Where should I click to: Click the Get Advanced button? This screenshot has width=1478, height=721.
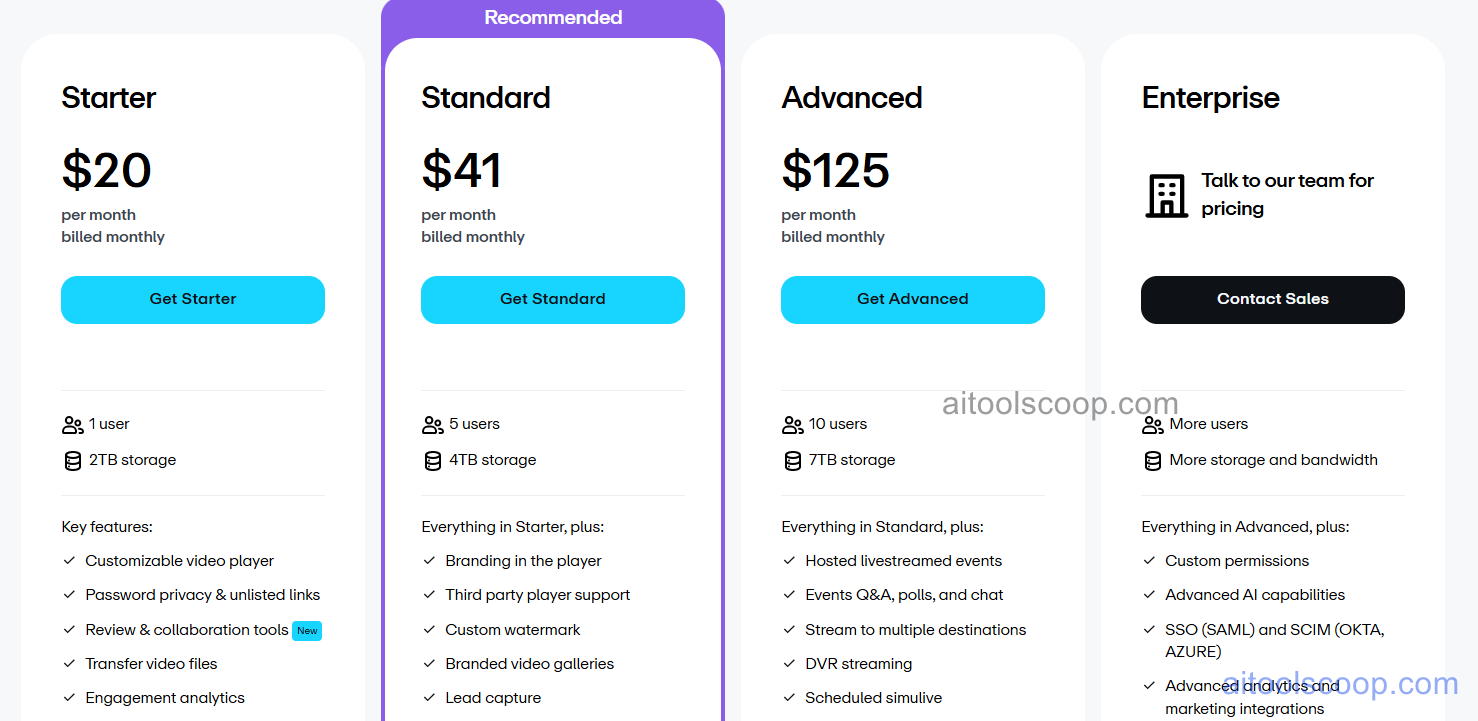coord(912,299)
